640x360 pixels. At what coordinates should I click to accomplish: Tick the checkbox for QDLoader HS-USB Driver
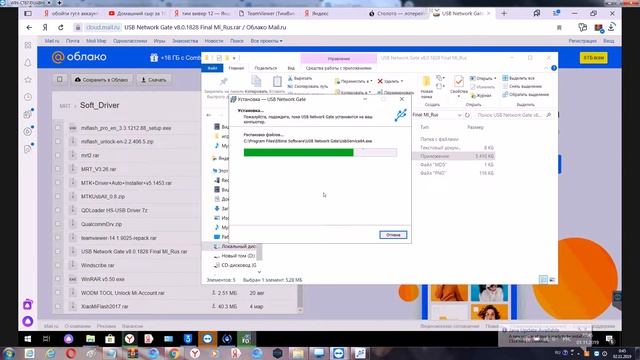pos(58,210)
